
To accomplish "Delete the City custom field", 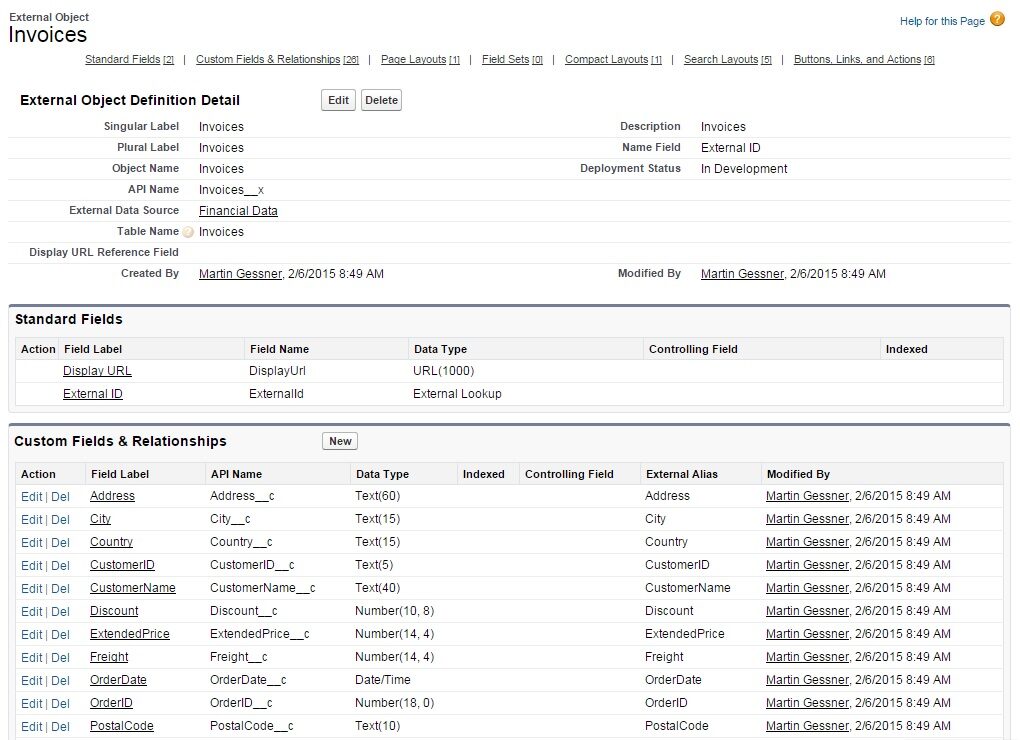I will 60,520.
